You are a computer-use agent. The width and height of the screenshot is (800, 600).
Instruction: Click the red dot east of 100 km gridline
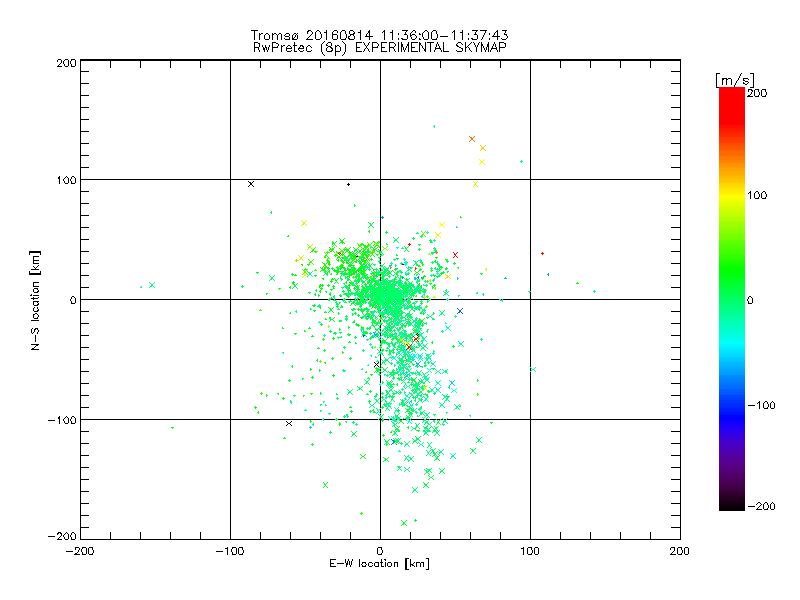pos(542,254)
